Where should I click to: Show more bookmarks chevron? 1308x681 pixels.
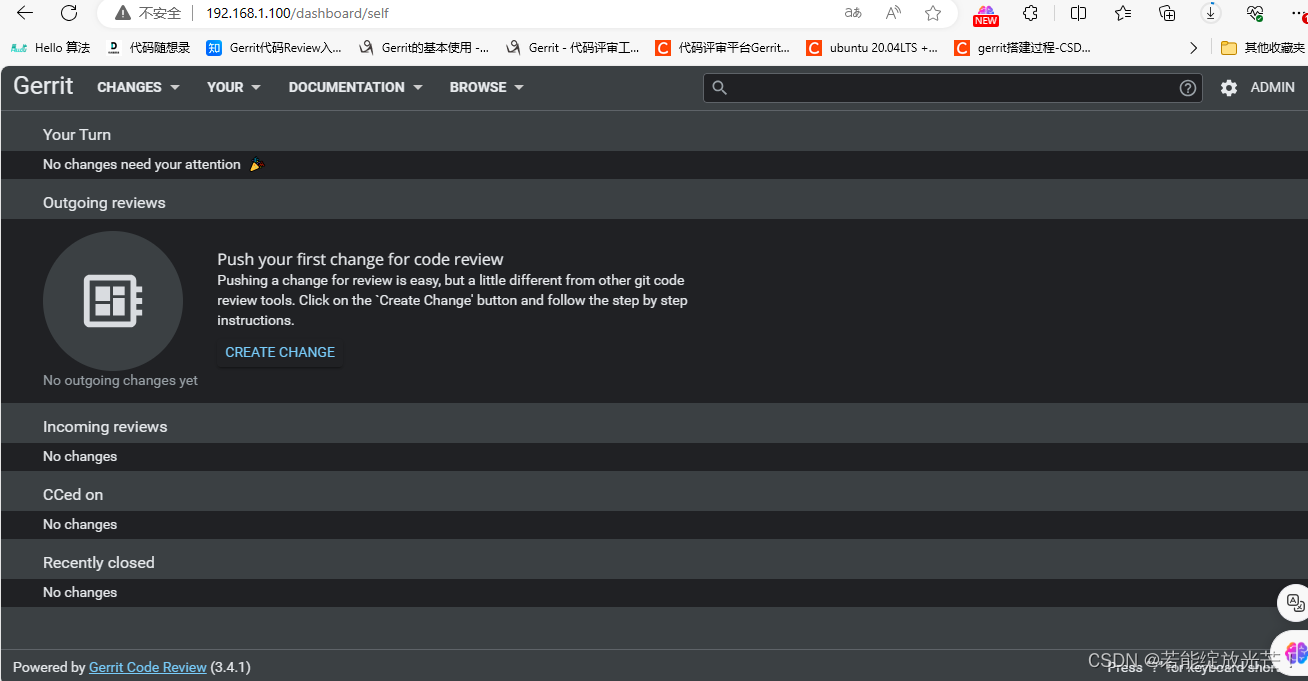coord(1193,47)
